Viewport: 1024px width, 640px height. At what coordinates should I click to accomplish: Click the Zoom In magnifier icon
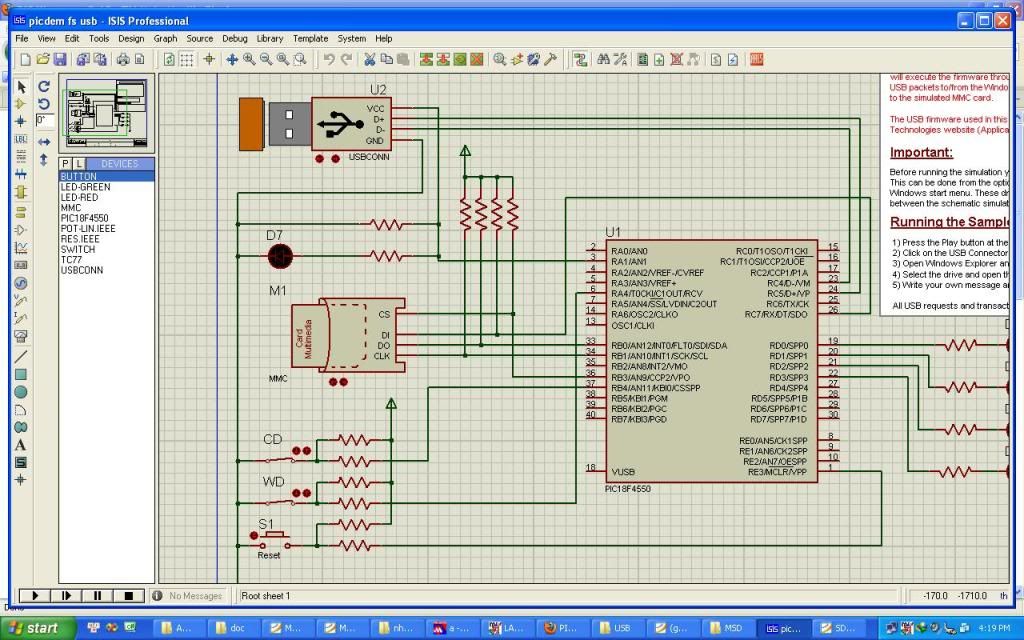click(x=249, y=60)
